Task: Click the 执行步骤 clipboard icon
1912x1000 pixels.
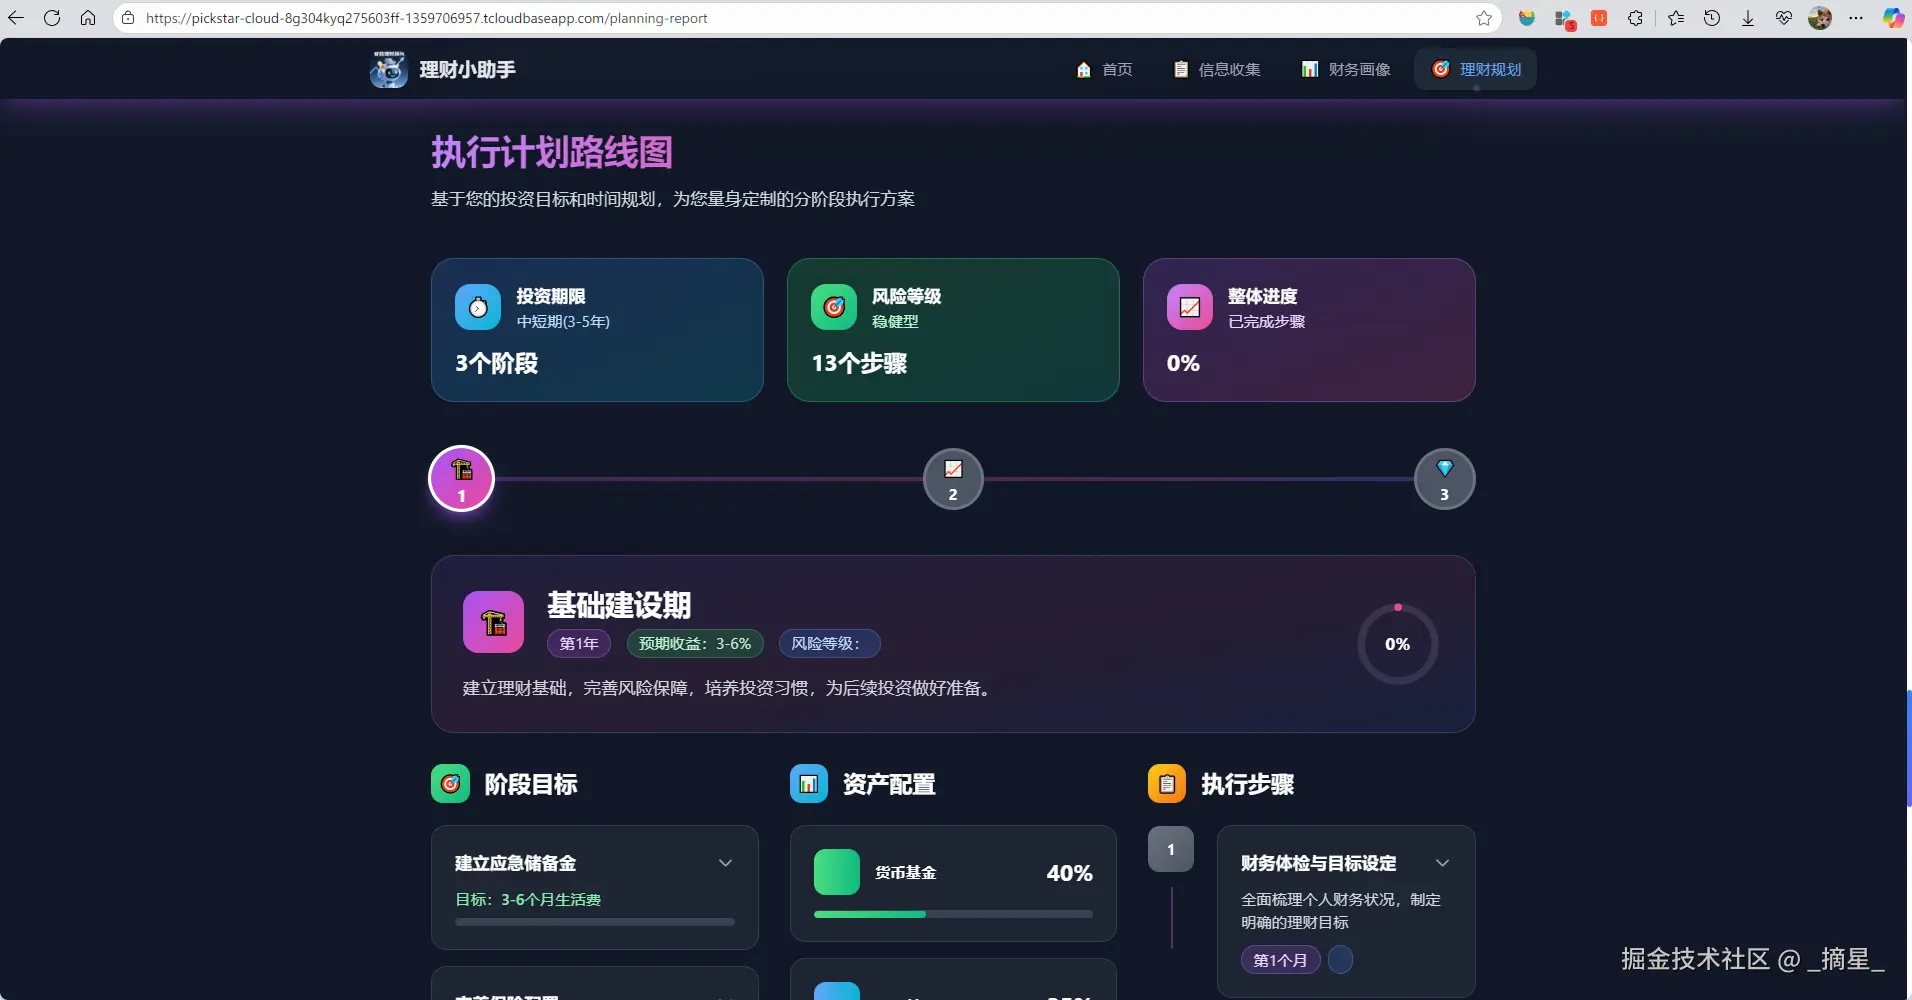Action: tap(1167, 784)
